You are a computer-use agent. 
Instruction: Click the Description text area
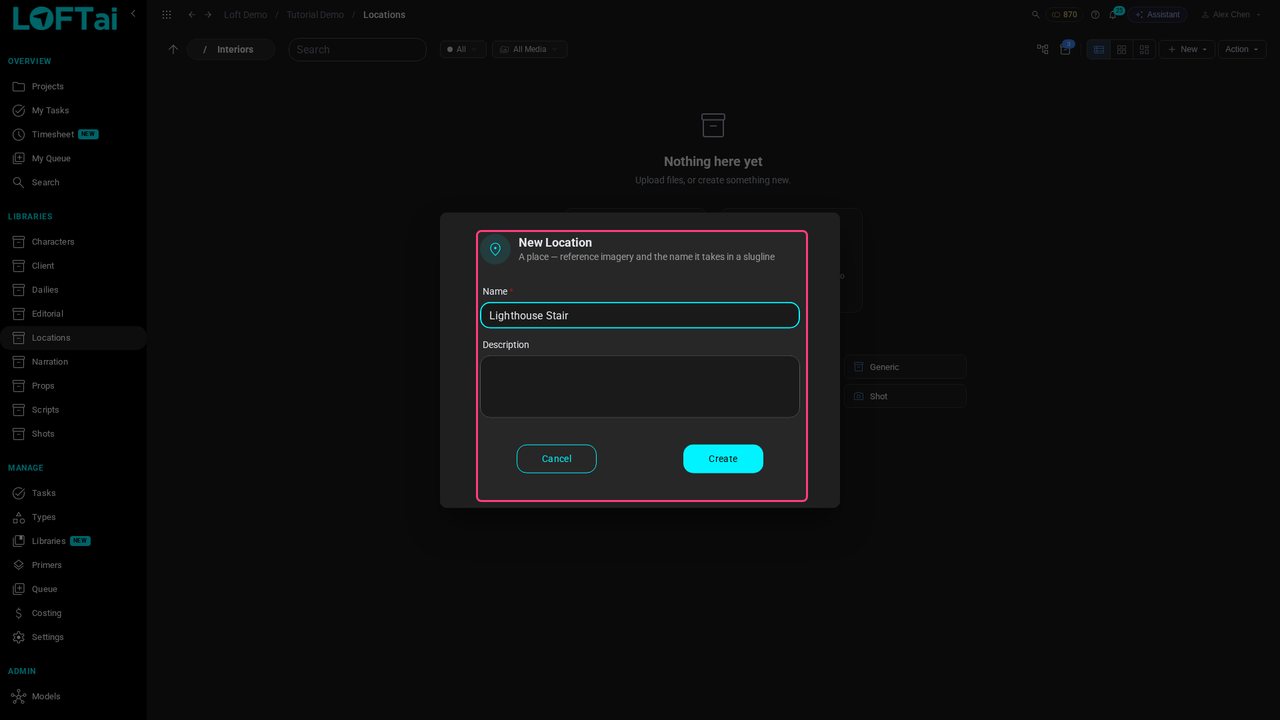(x=640, y=386)
